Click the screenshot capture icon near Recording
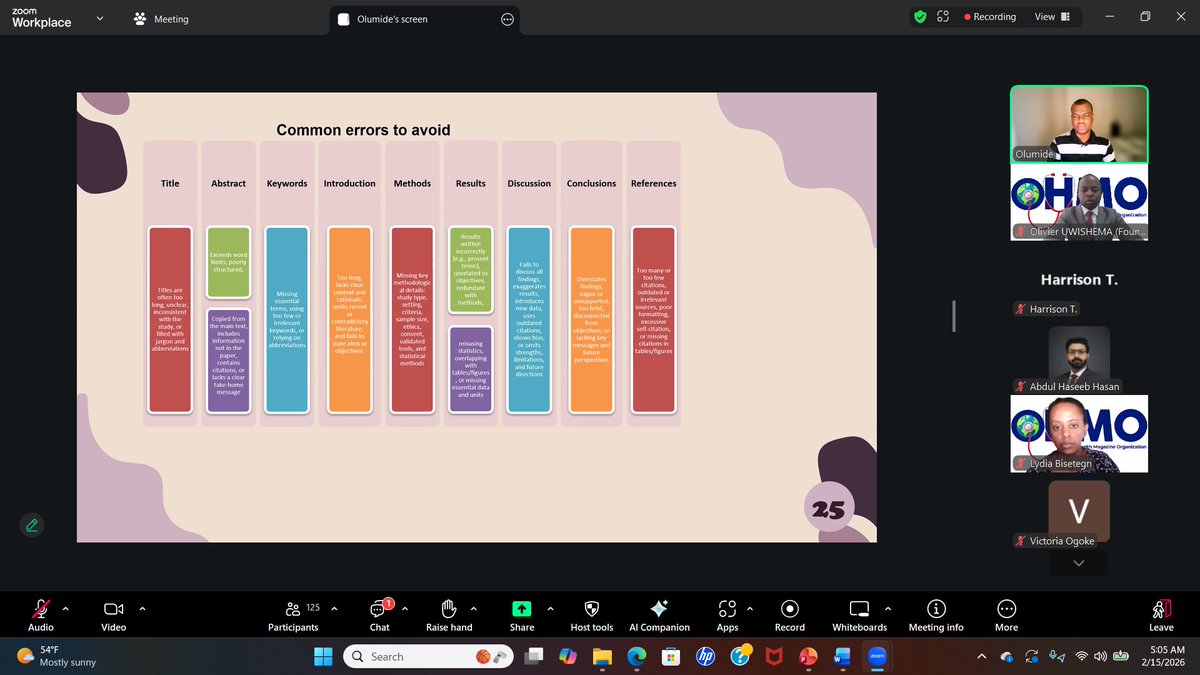The height and width of the screenshot is (675, 1200). 943,17
